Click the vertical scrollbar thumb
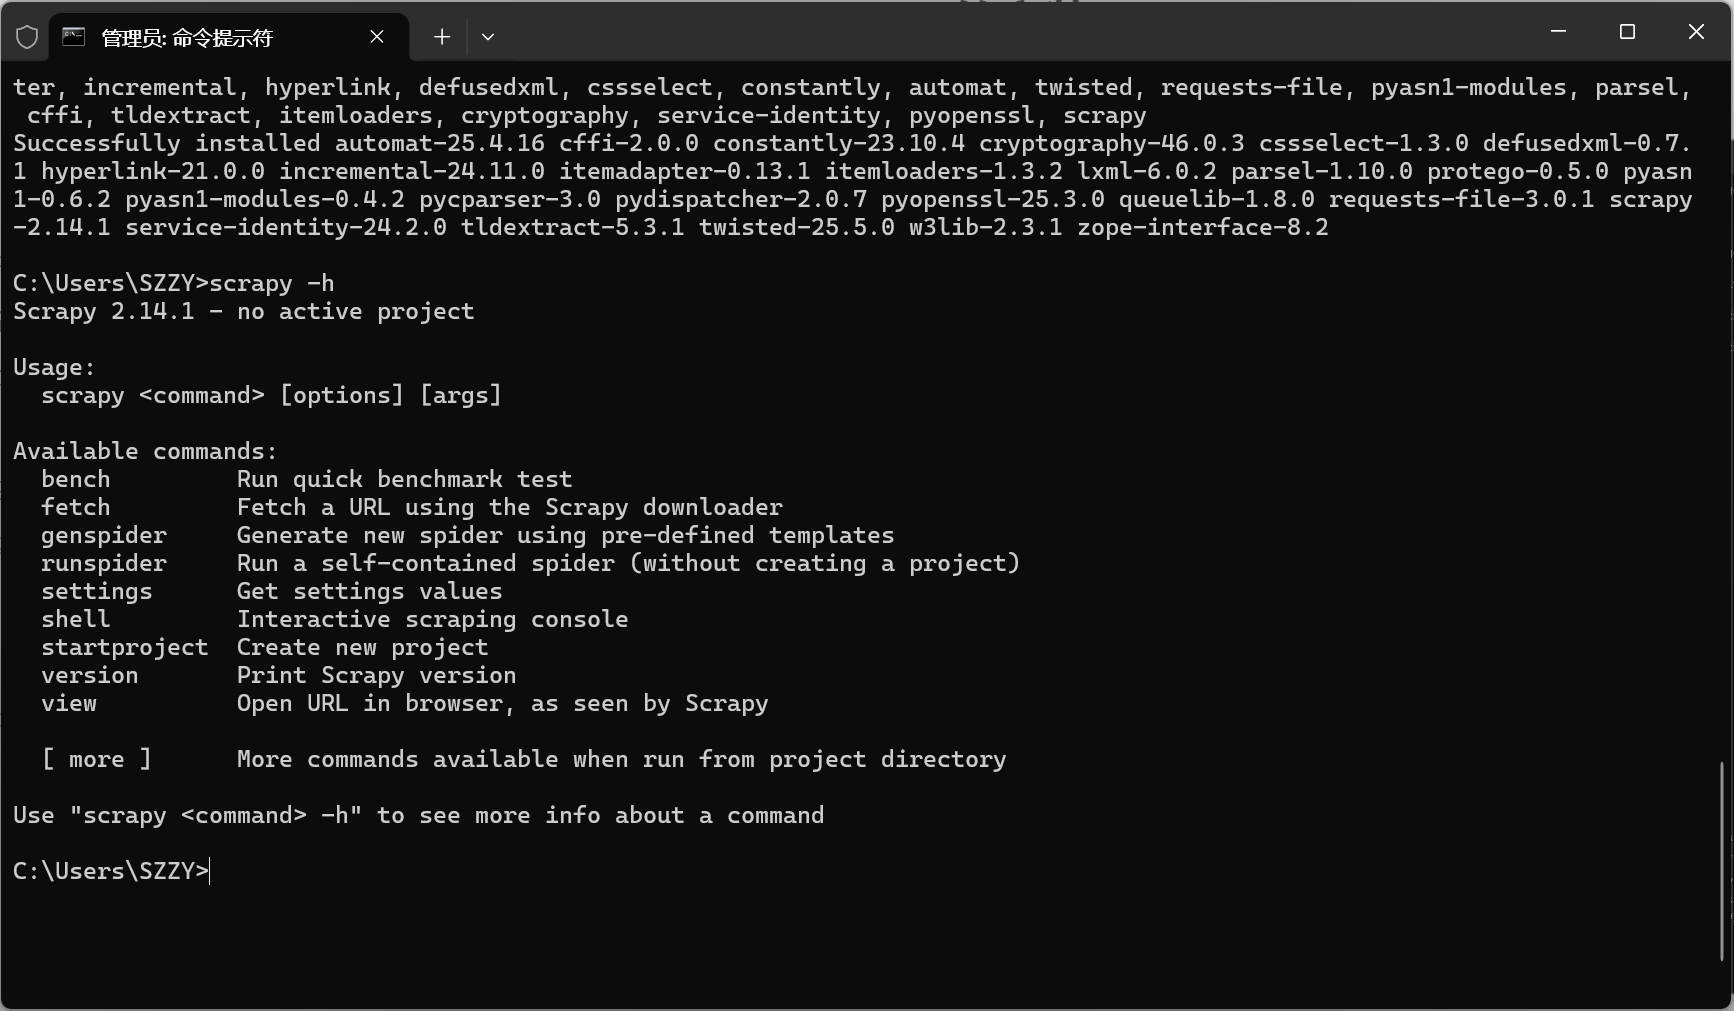The image size is (1734, 1011). click(1721, 860)
